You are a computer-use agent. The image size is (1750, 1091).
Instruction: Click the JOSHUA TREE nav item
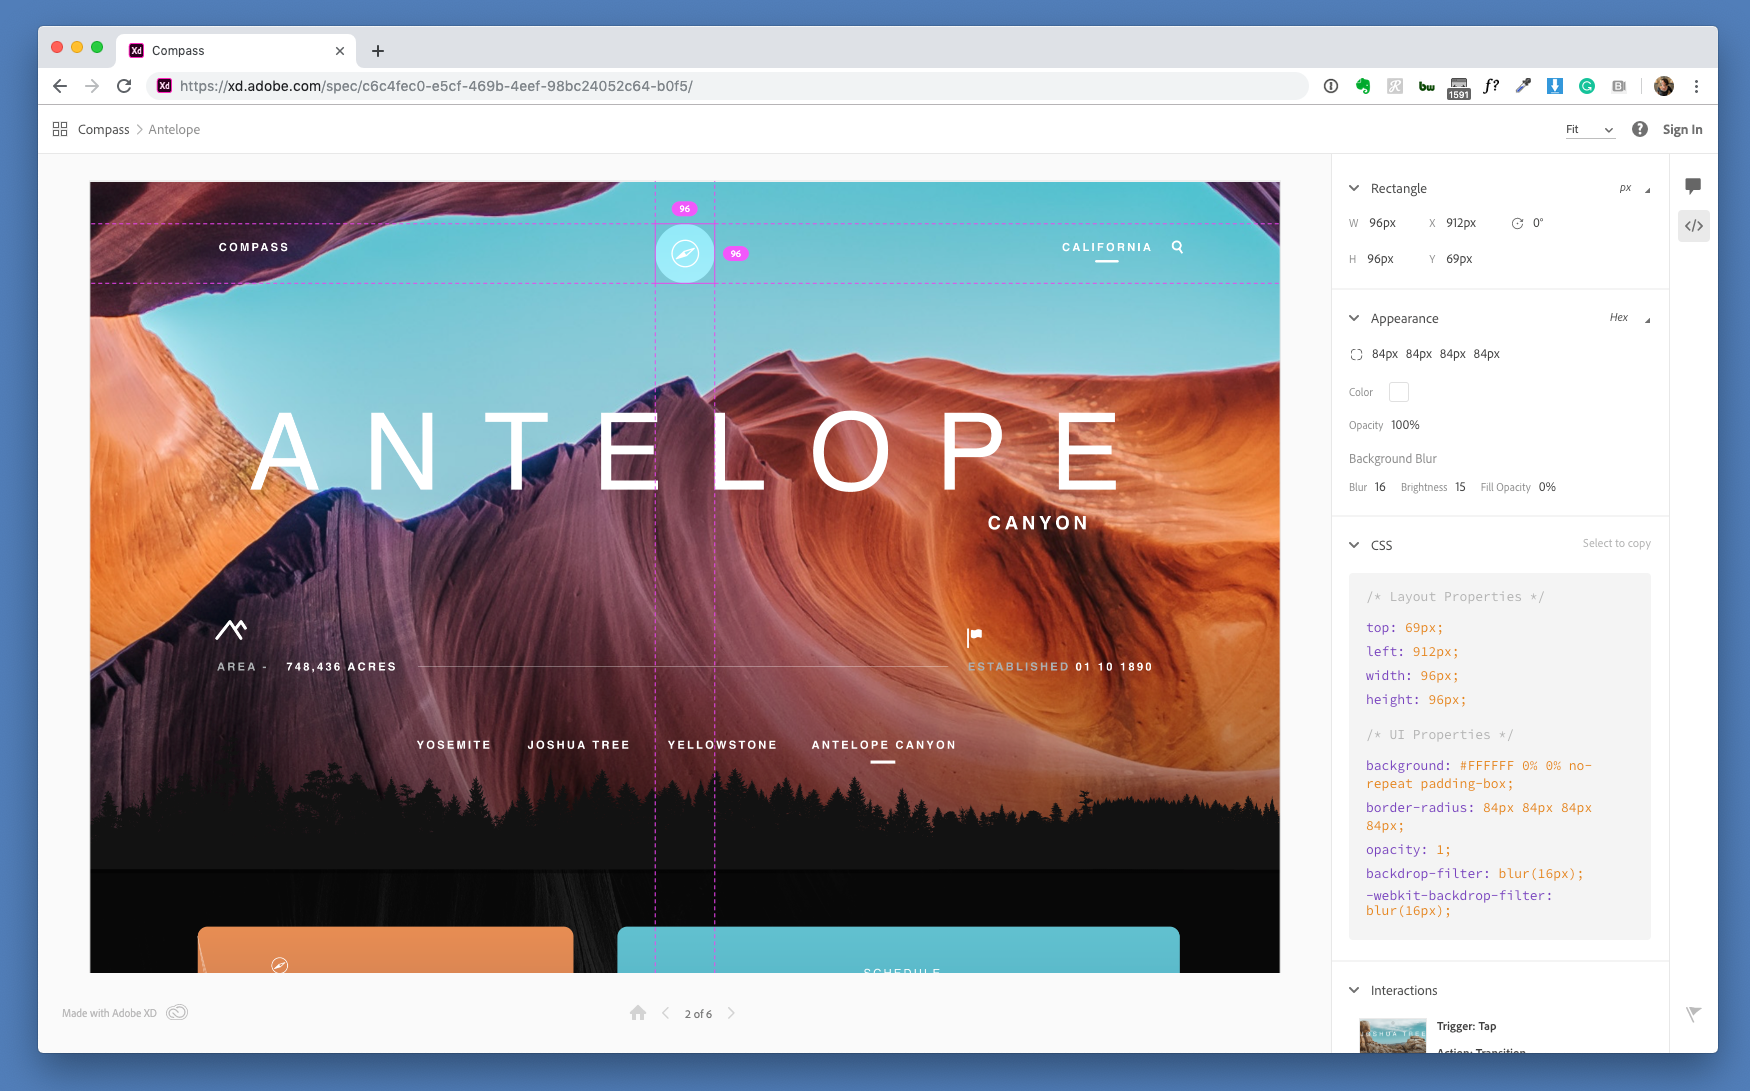[579, 745]
